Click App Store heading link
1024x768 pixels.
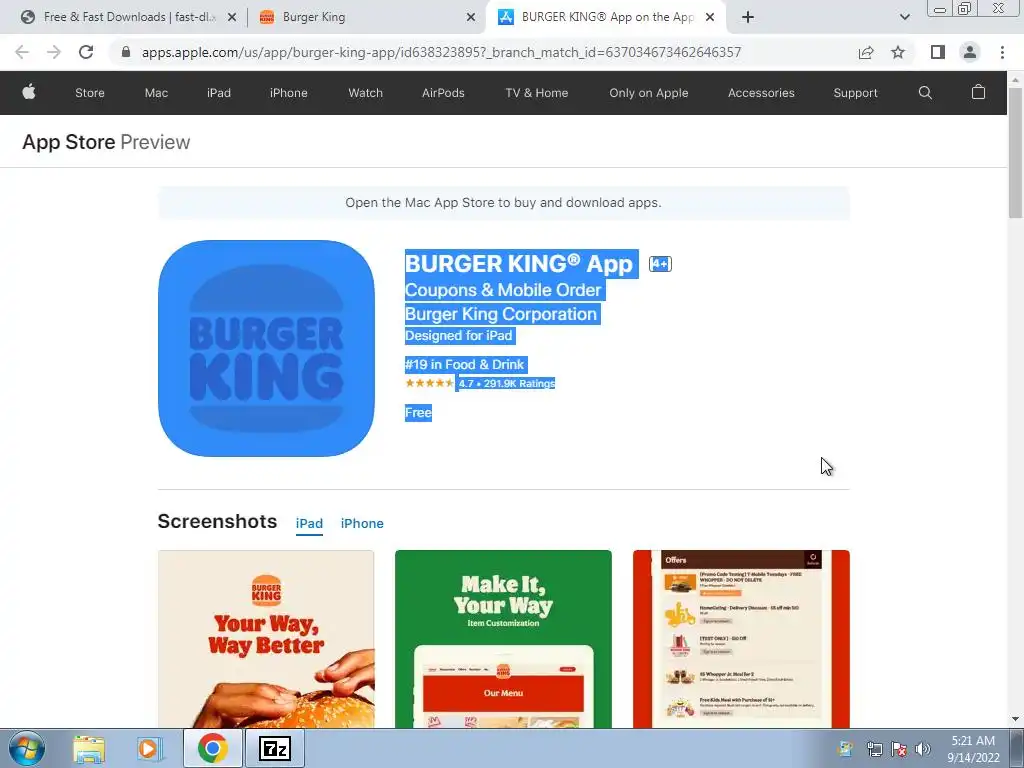point(69,142)
